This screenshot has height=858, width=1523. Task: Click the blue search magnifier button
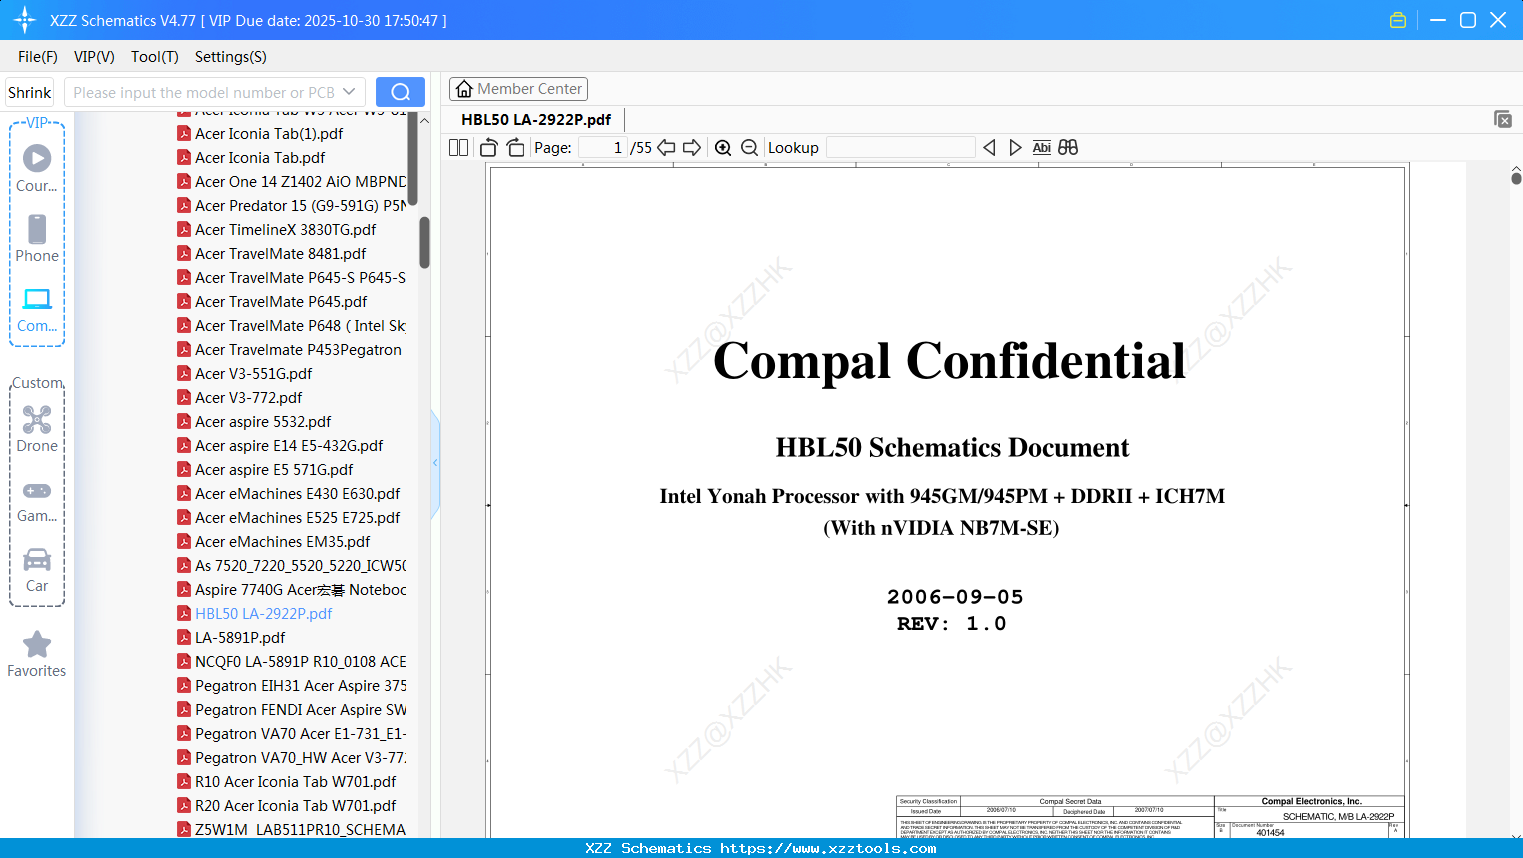(x=400, y=92)
